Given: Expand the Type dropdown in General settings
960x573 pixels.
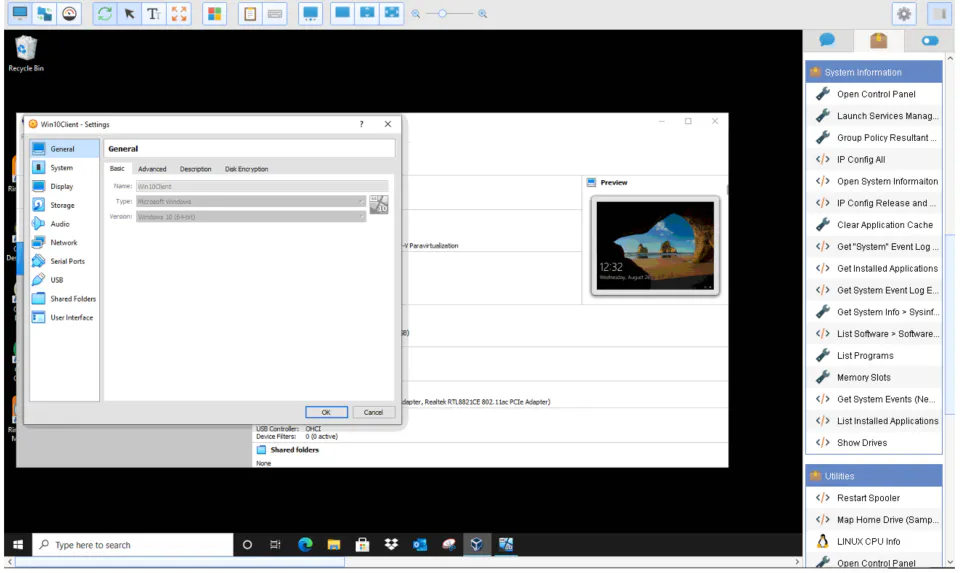Looking at the screenshot, I should click(250, 201).
